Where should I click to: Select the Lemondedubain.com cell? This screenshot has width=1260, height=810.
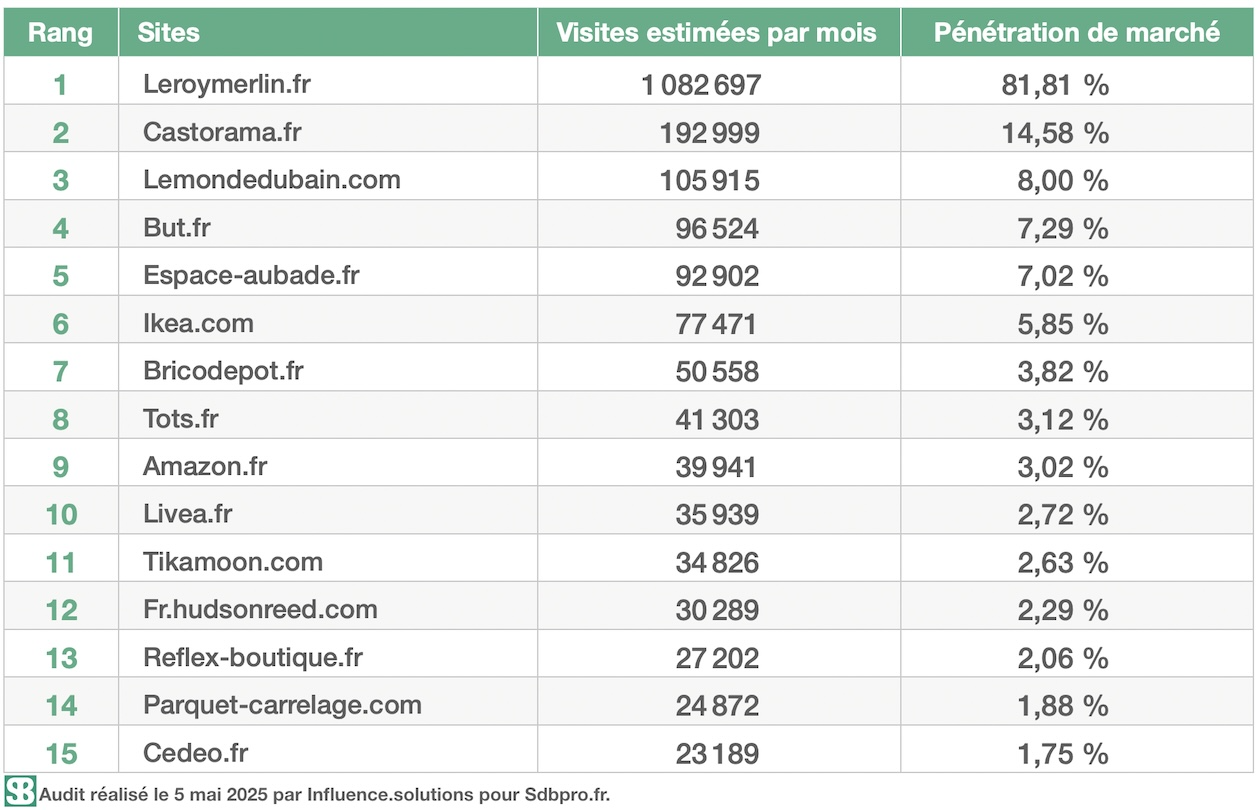pyautogui.click(x=272, y=180)
